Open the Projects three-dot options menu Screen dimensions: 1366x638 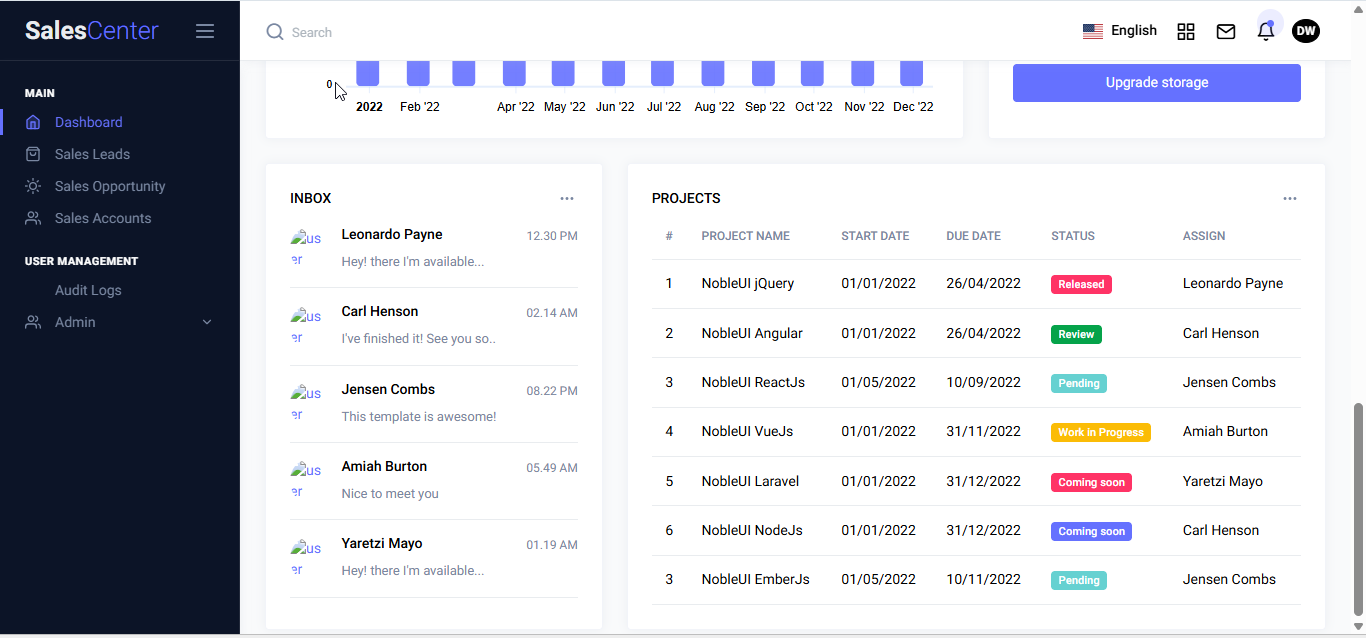click(x=1290, y=198)
